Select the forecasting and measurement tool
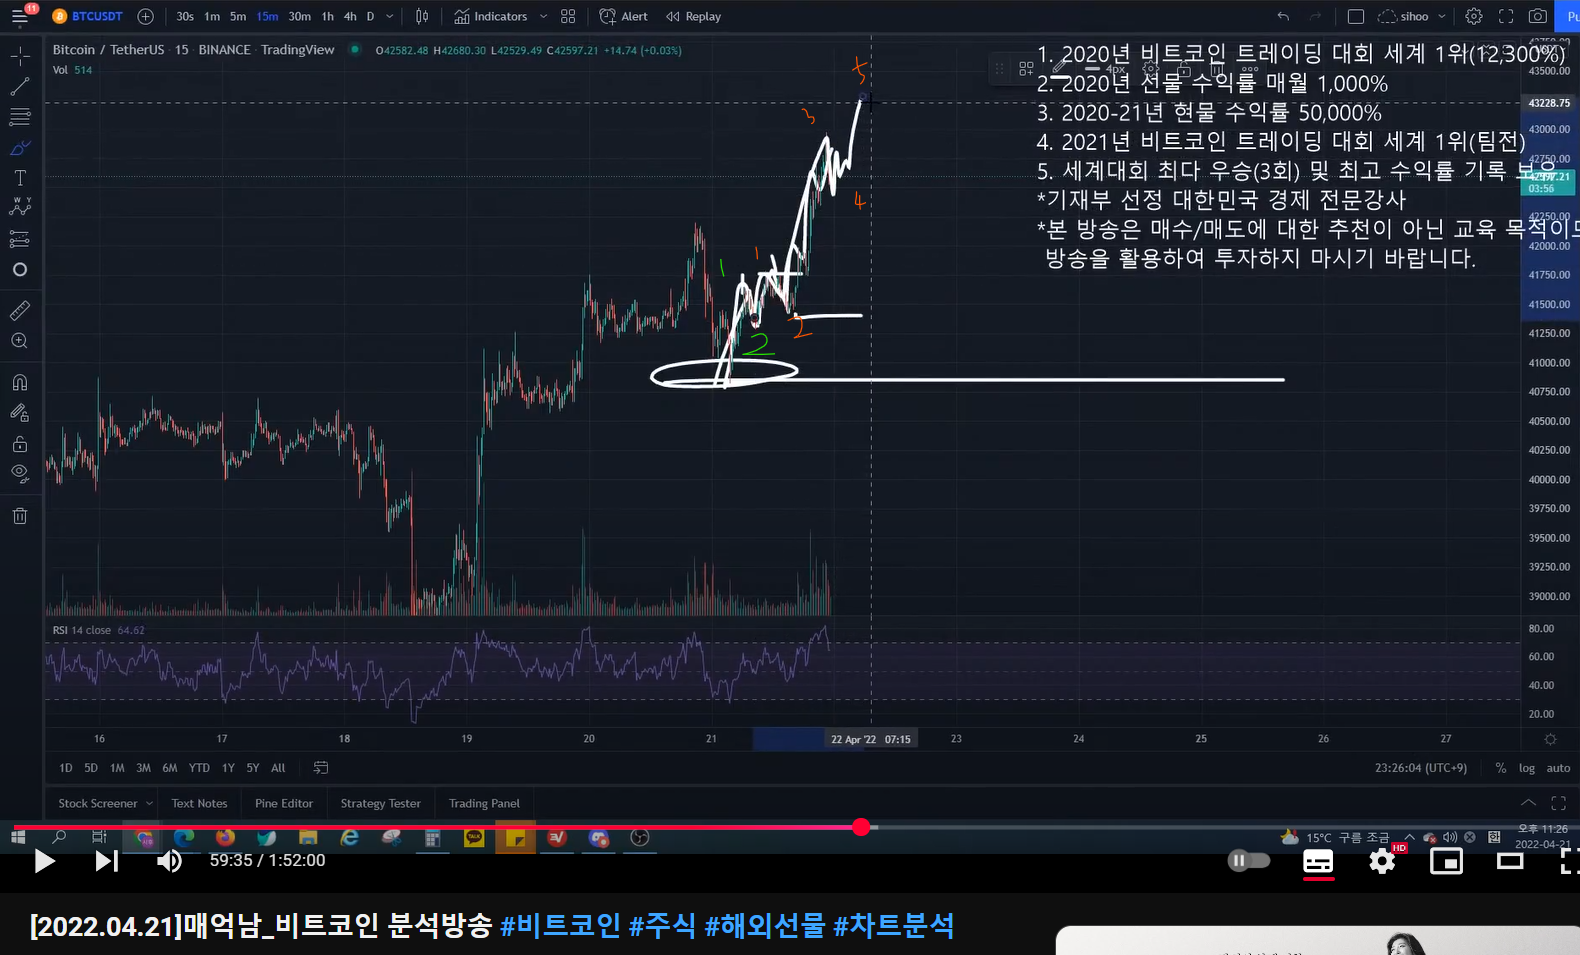The height and width of the screenshot is (955, 1580). (20, 239)
